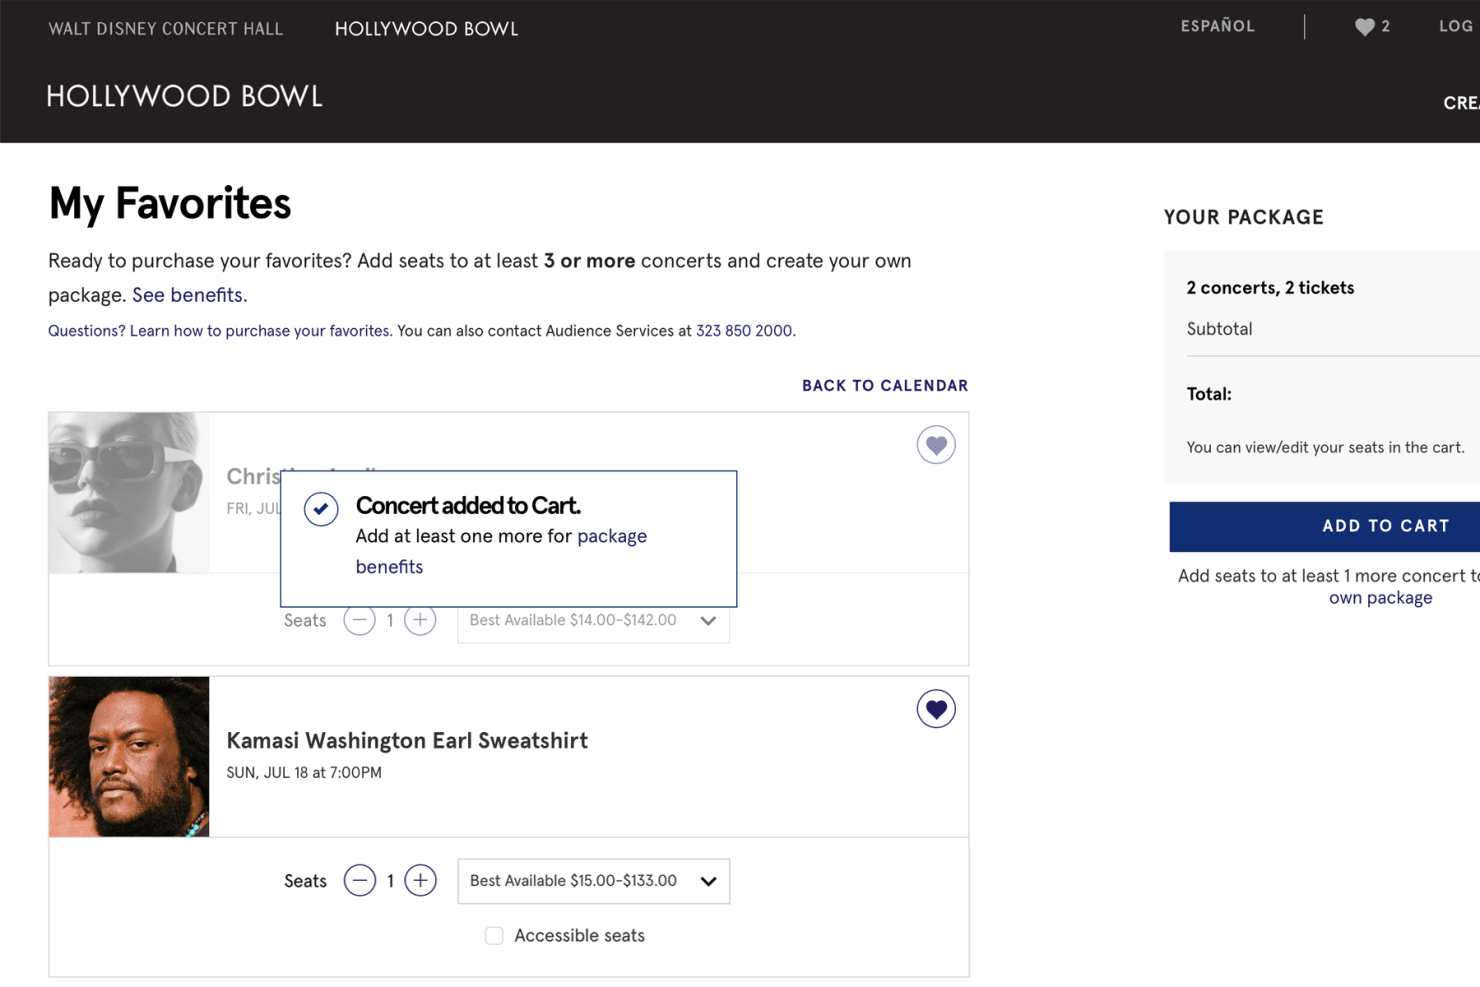Click the Add to Cart button
The width and height of the screenshot is (1480, 987).
click(1325, 526)
